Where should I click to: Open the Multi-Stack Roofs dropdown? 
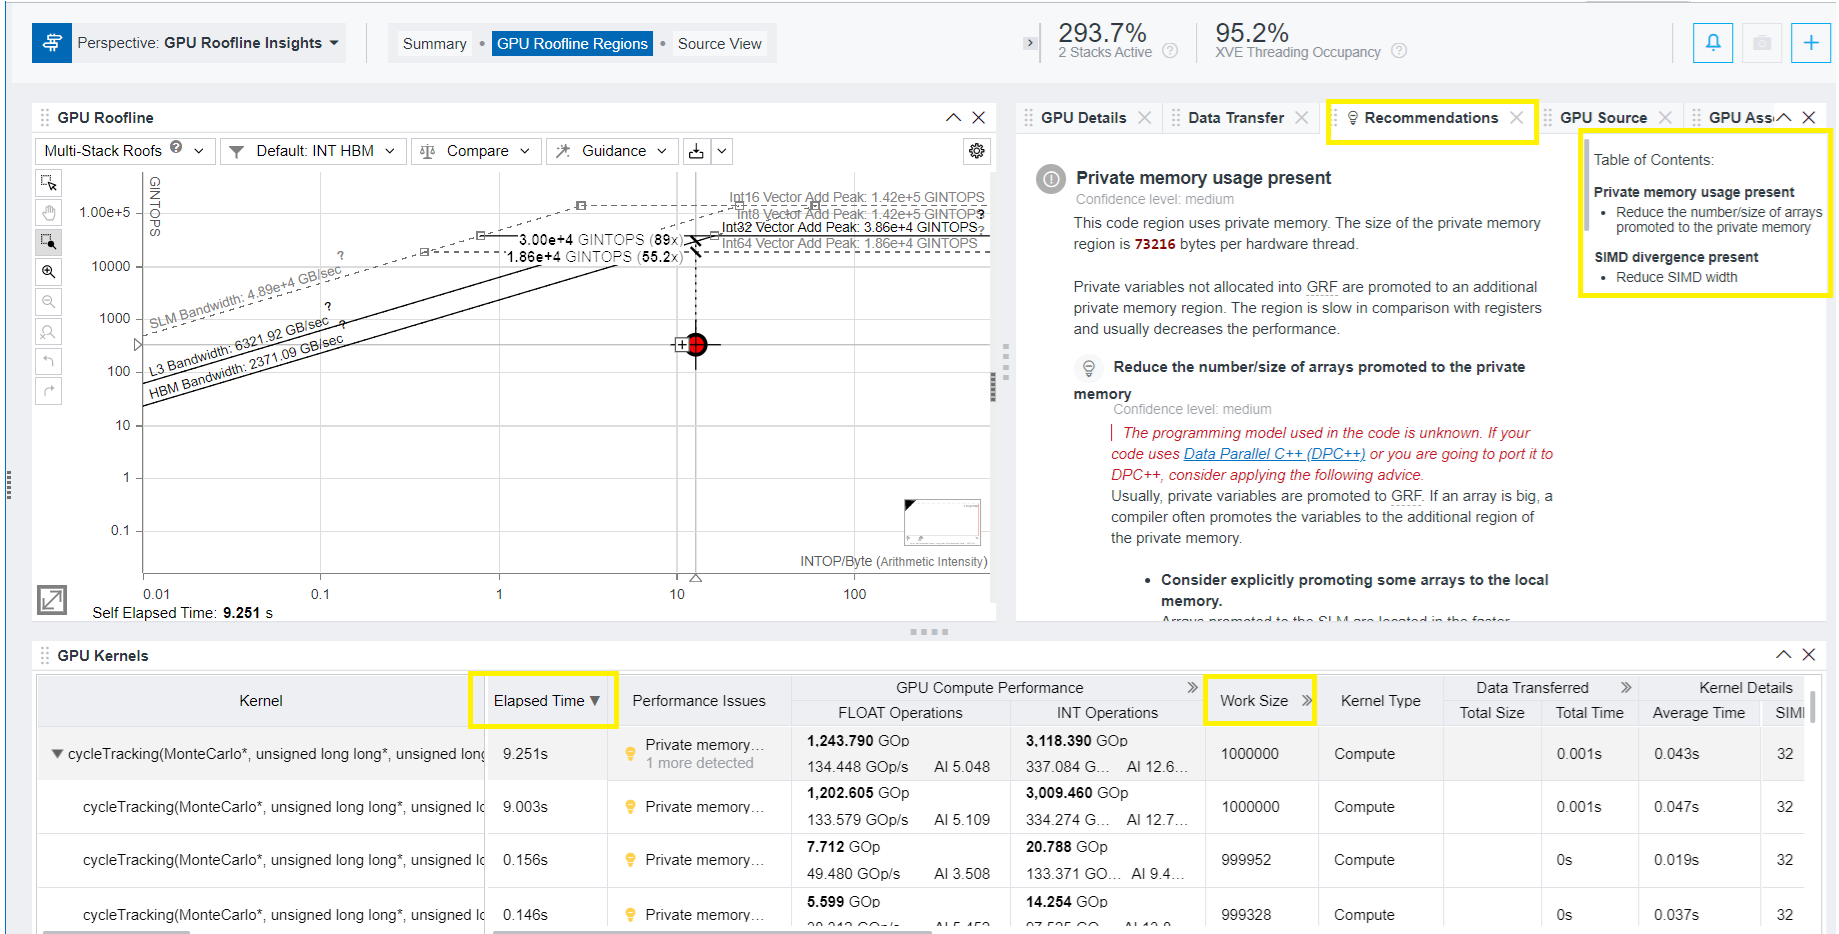click(124, 151)
